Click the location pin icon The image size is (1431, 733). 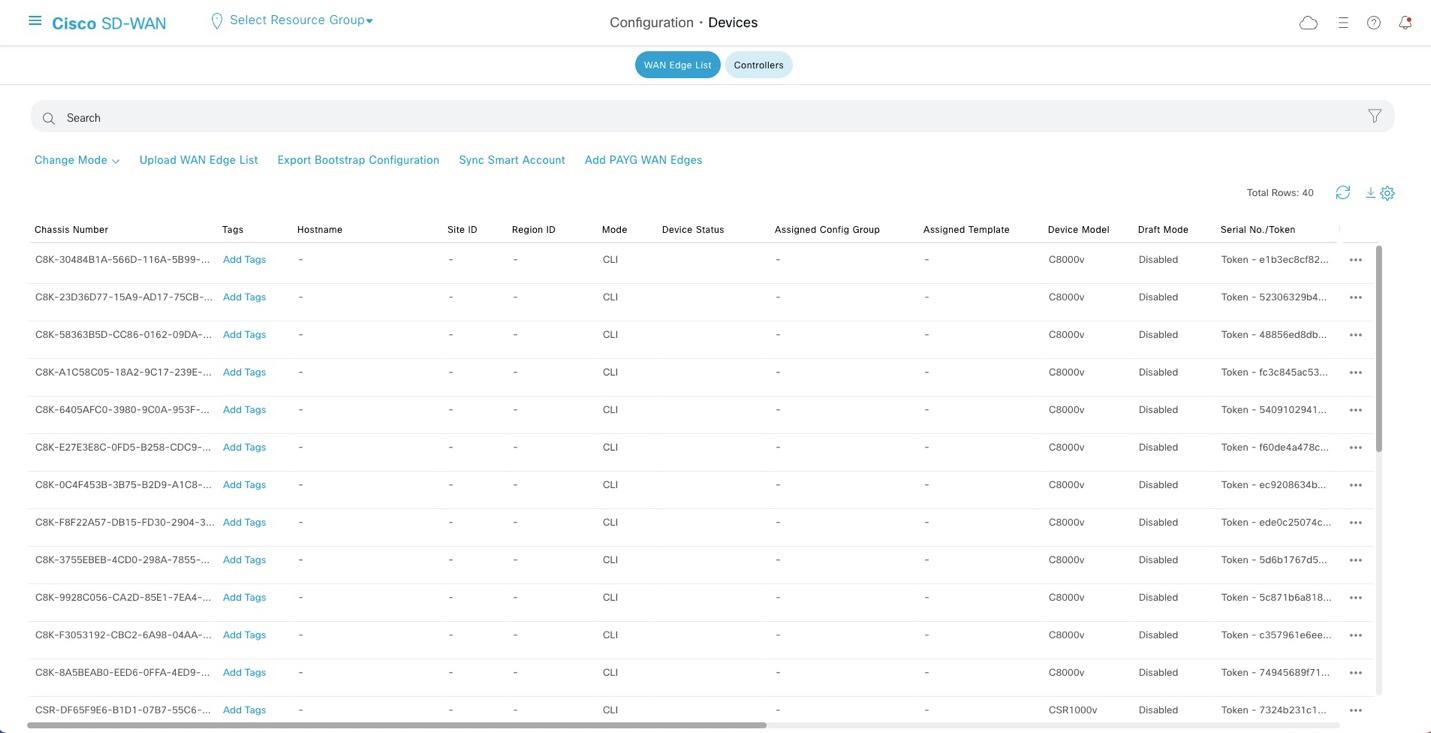click(x=216, y=21)
